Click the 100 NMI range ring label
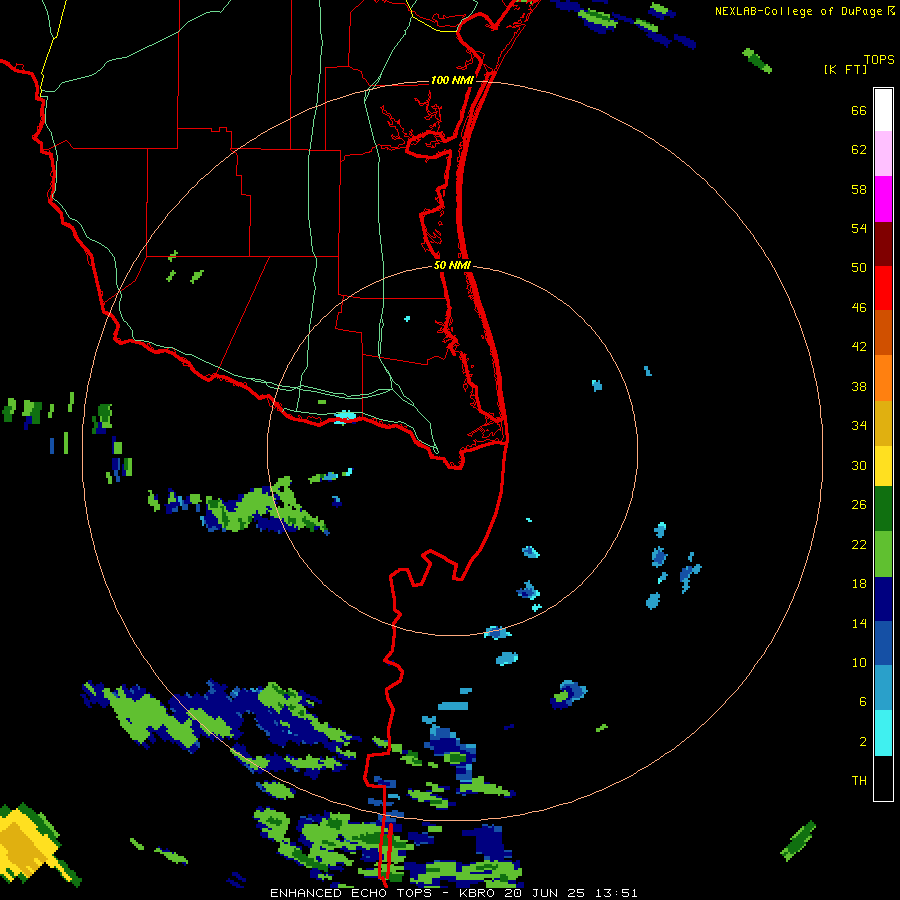The width and height of the screenshot is (900, 900). click(x=452, y=80)
